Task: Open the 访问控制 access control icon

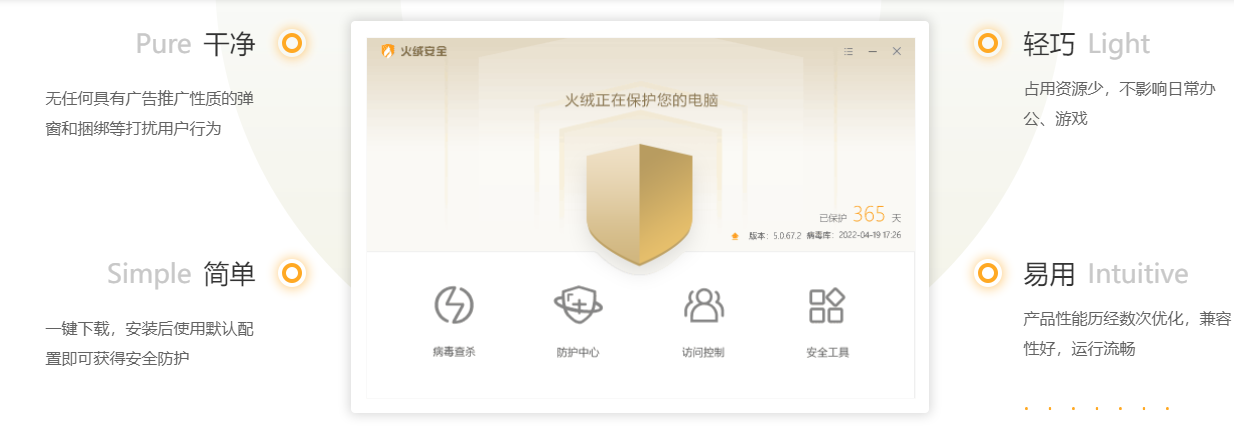Action: [x=703, y=305]
